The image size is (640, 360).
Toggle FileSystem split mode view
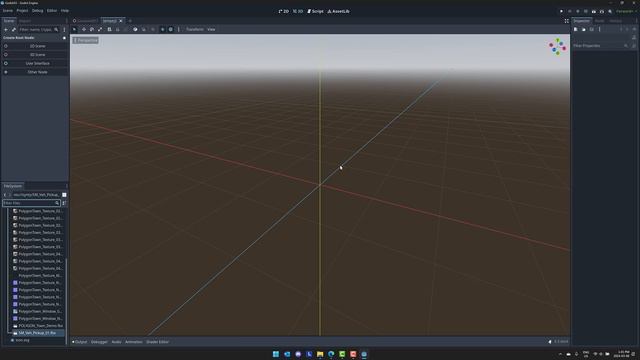click(x=64, y=195)
